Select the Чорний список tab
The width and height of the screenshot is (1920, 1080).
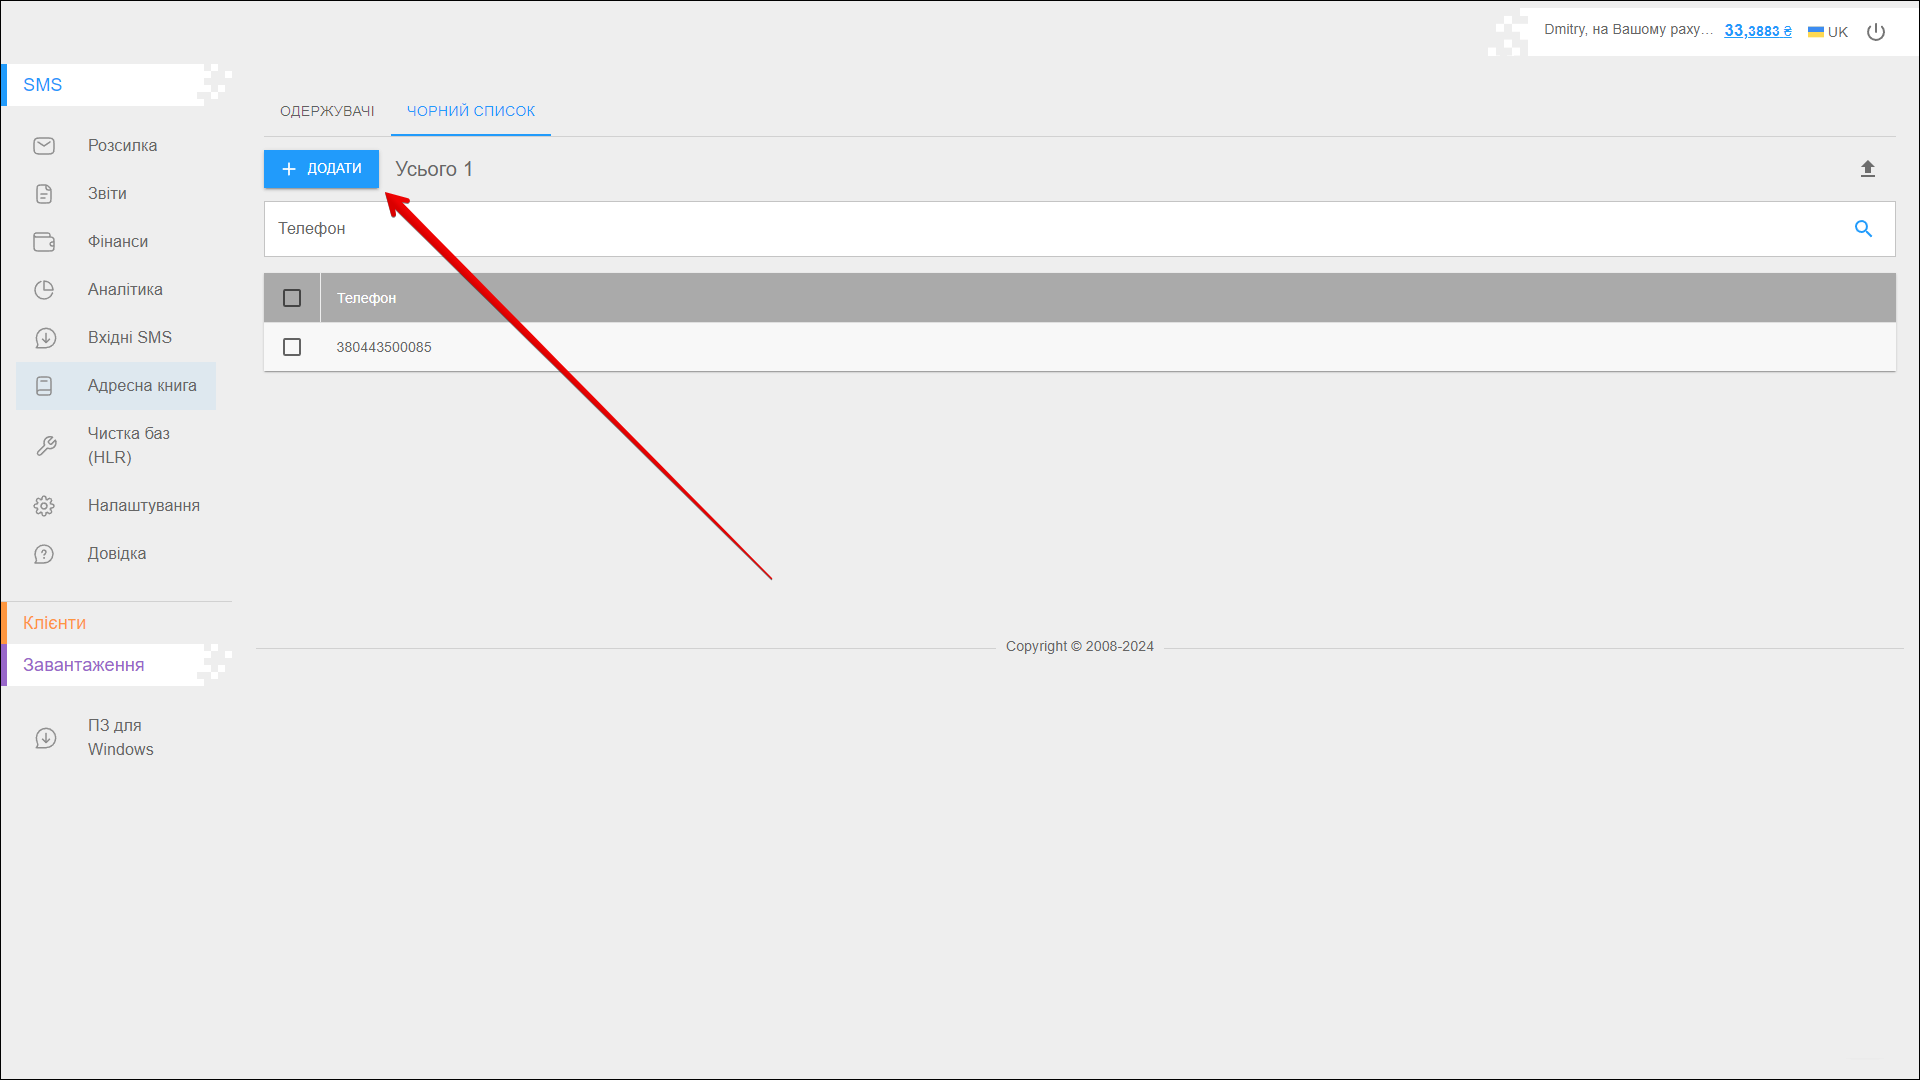click(x=471, y=111)
